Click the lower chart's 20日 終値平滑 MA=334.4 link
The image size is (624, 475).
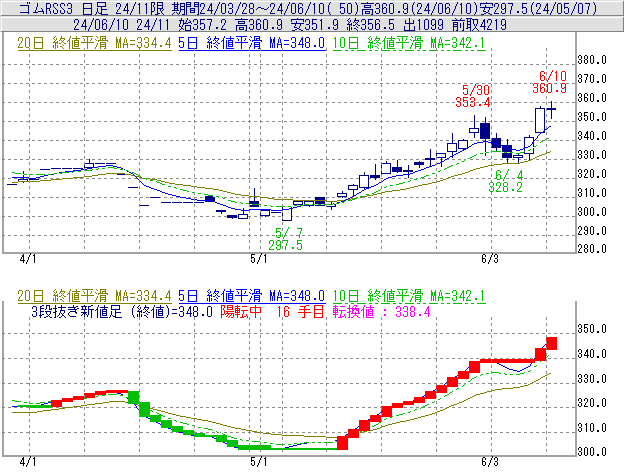coord(94,296)
